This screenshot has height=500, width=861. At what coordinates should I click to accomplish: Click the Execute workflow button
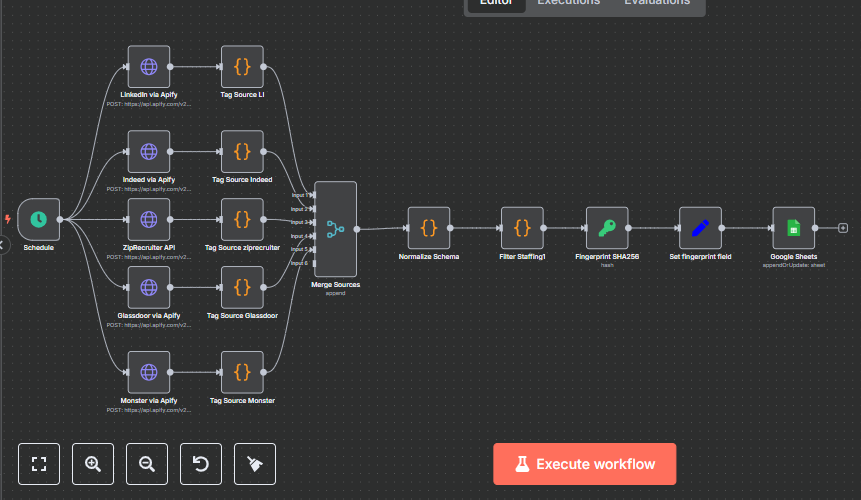point(585,464)
